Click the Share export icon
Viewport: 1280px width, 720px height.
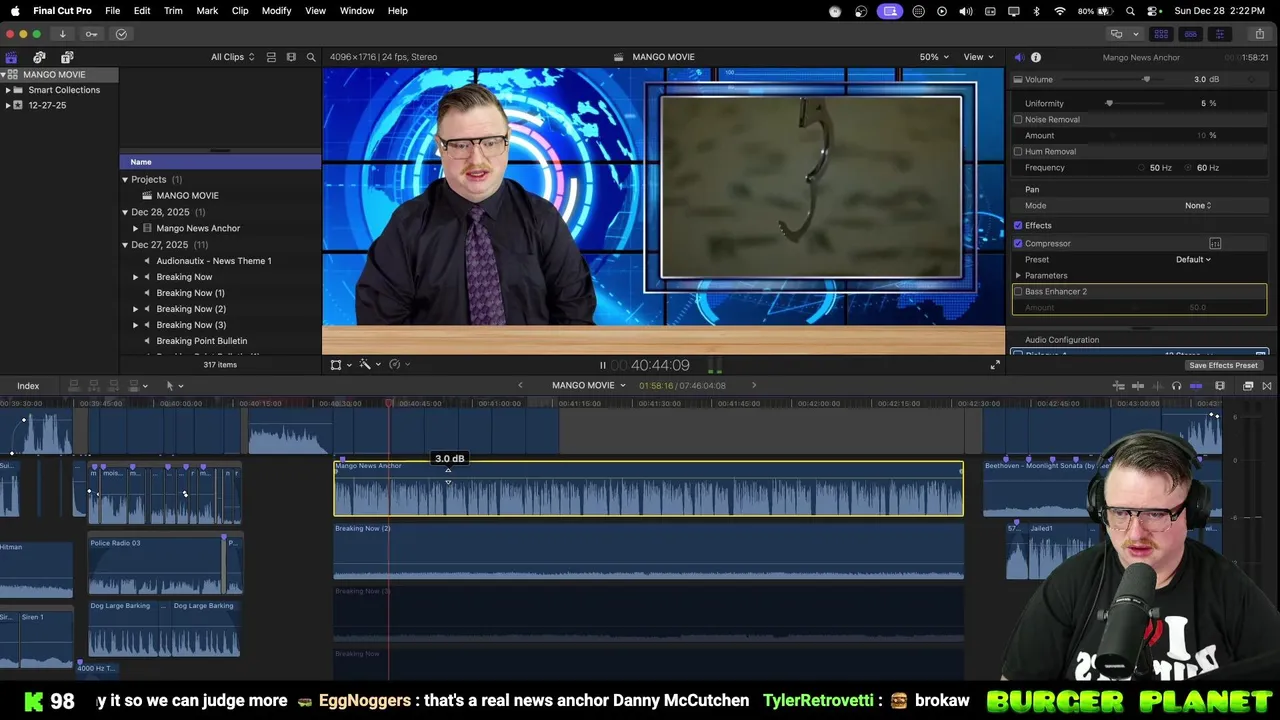point(1259,34)
